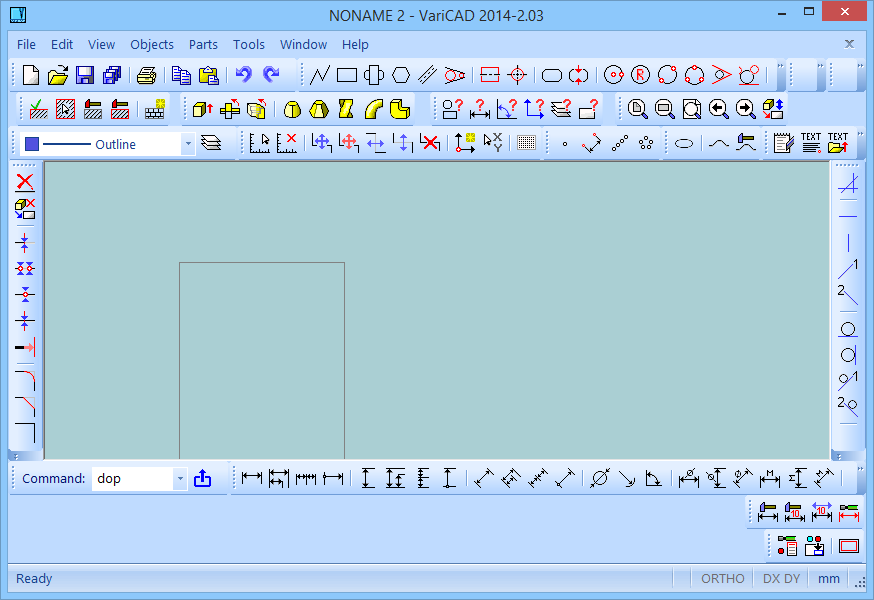Click the red X delete icon on left toolbar
The height and width of the screenshot is (600, 874).
25,182
